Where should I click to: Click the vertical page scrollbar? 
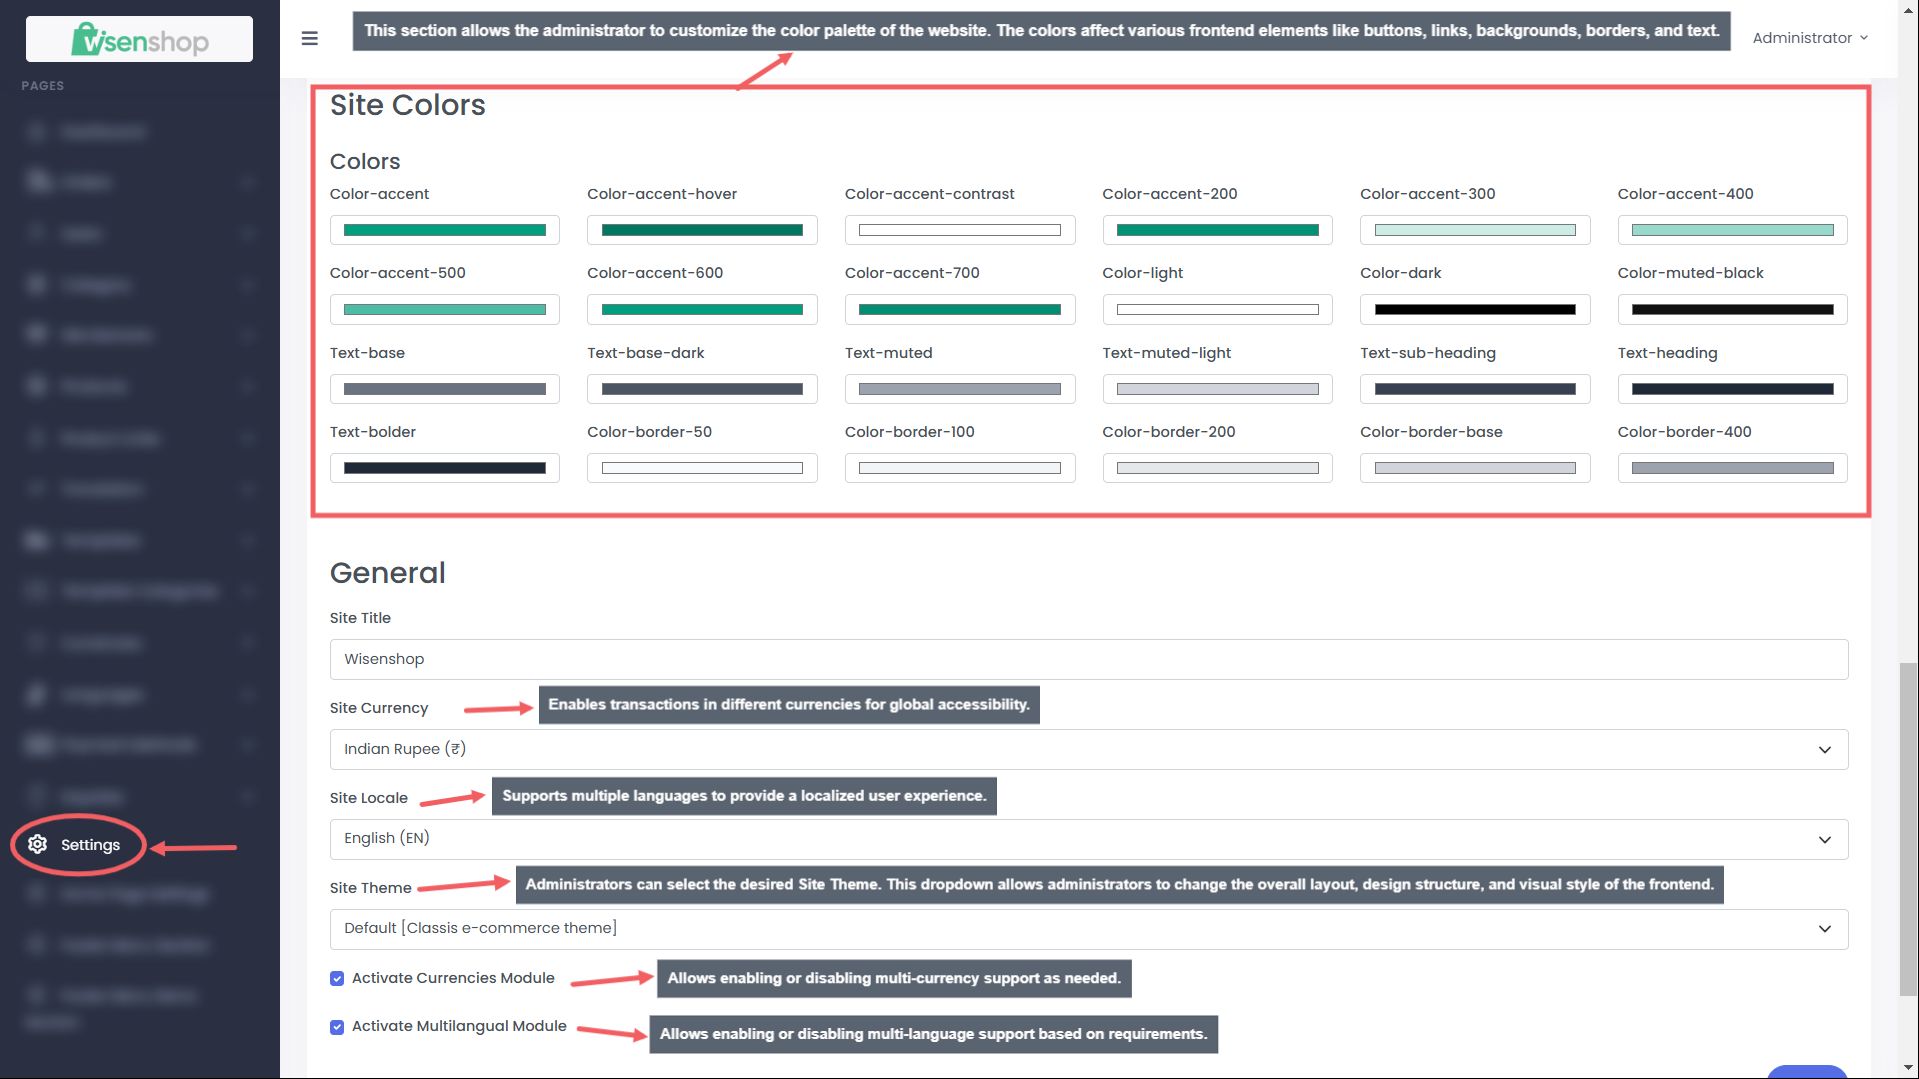[1908, 828]
